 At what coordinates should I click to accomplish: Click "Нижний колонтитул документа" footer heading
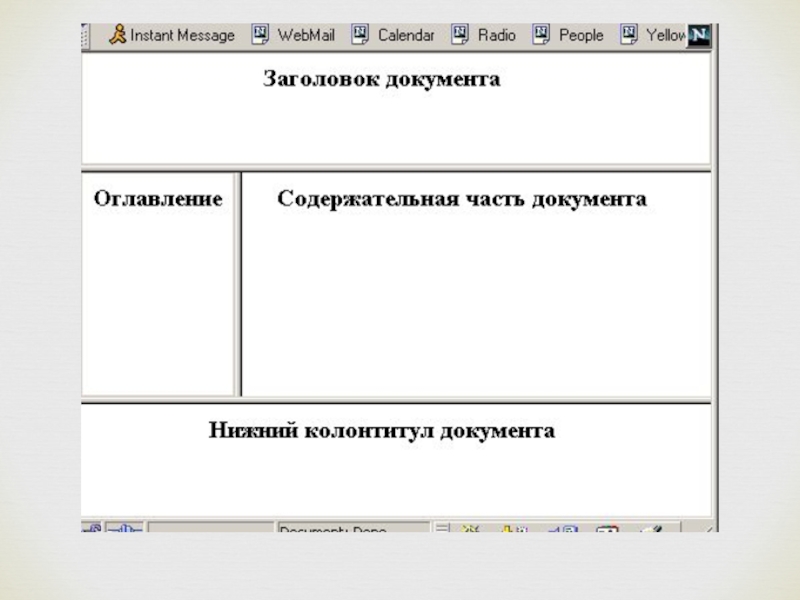tap(382, 430)
